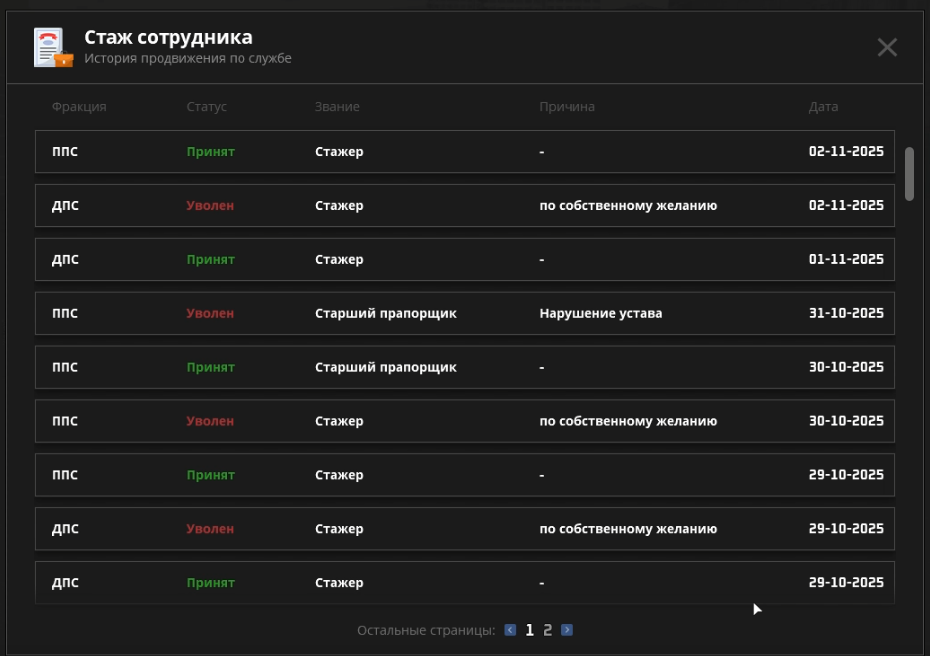Select page 1 in pagination
Screen dimensions: 930x656
point(530,630)
